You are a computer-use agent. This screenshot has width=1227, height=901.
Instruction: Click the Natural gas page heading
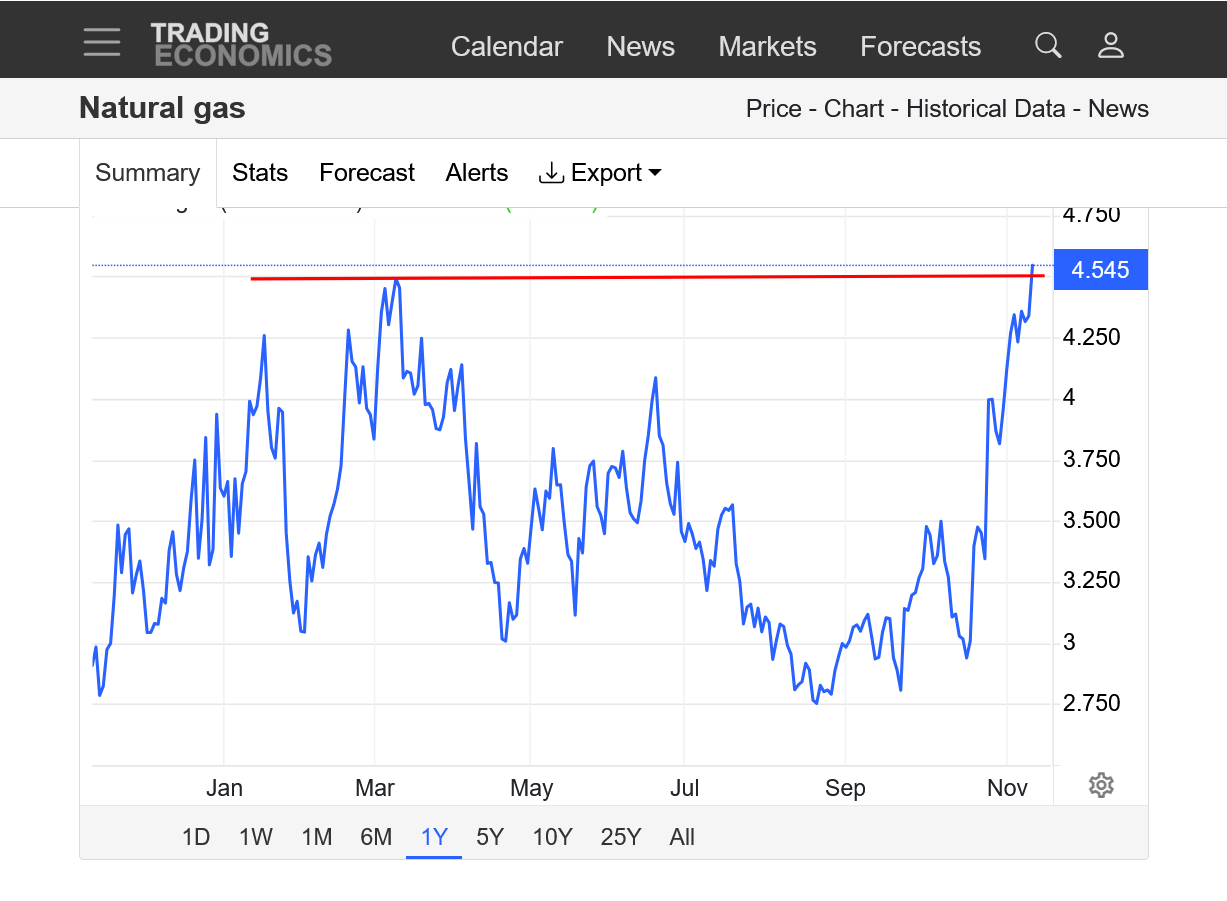[162, 108]
